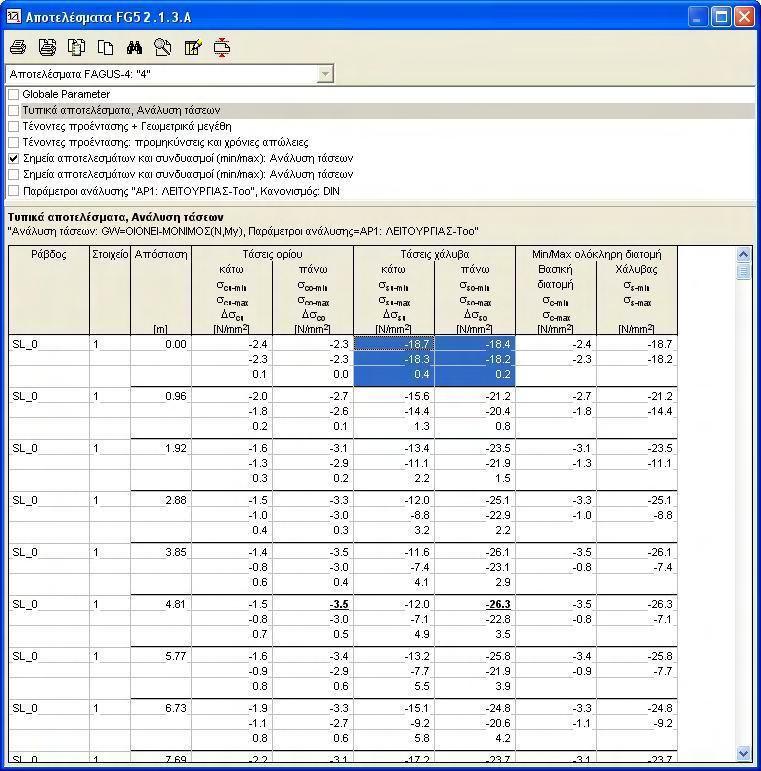
Task: Click the cell showing -23.1
Action: coord(475,567)
